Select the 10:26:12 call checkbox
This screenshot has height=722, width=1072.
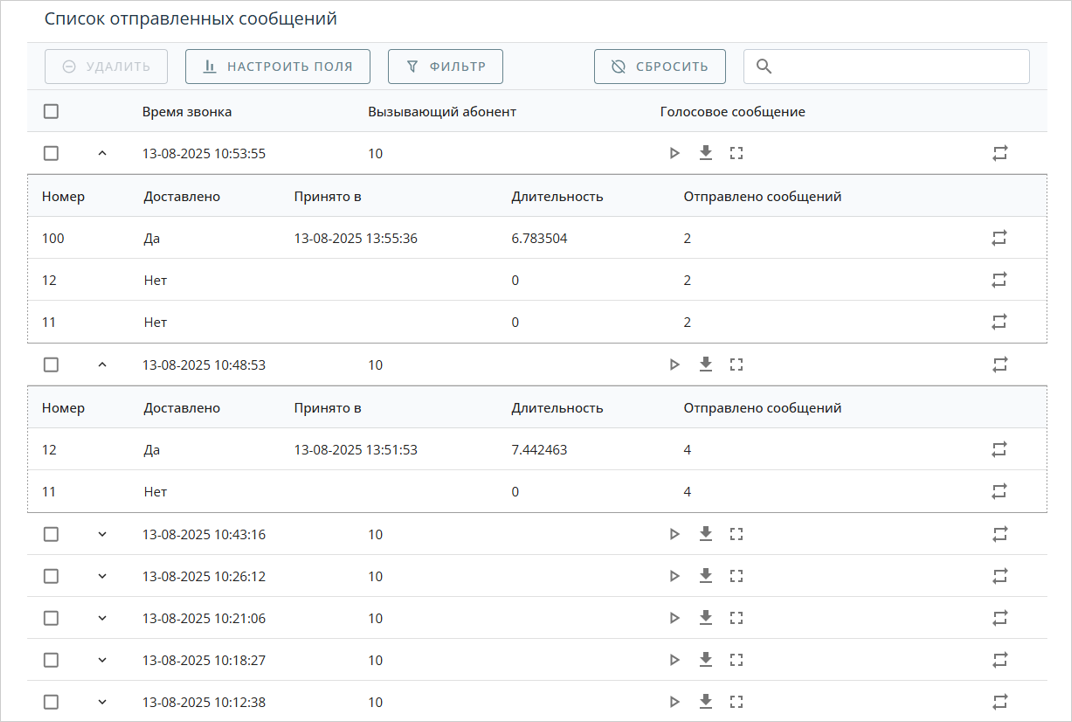click(51, 577)
